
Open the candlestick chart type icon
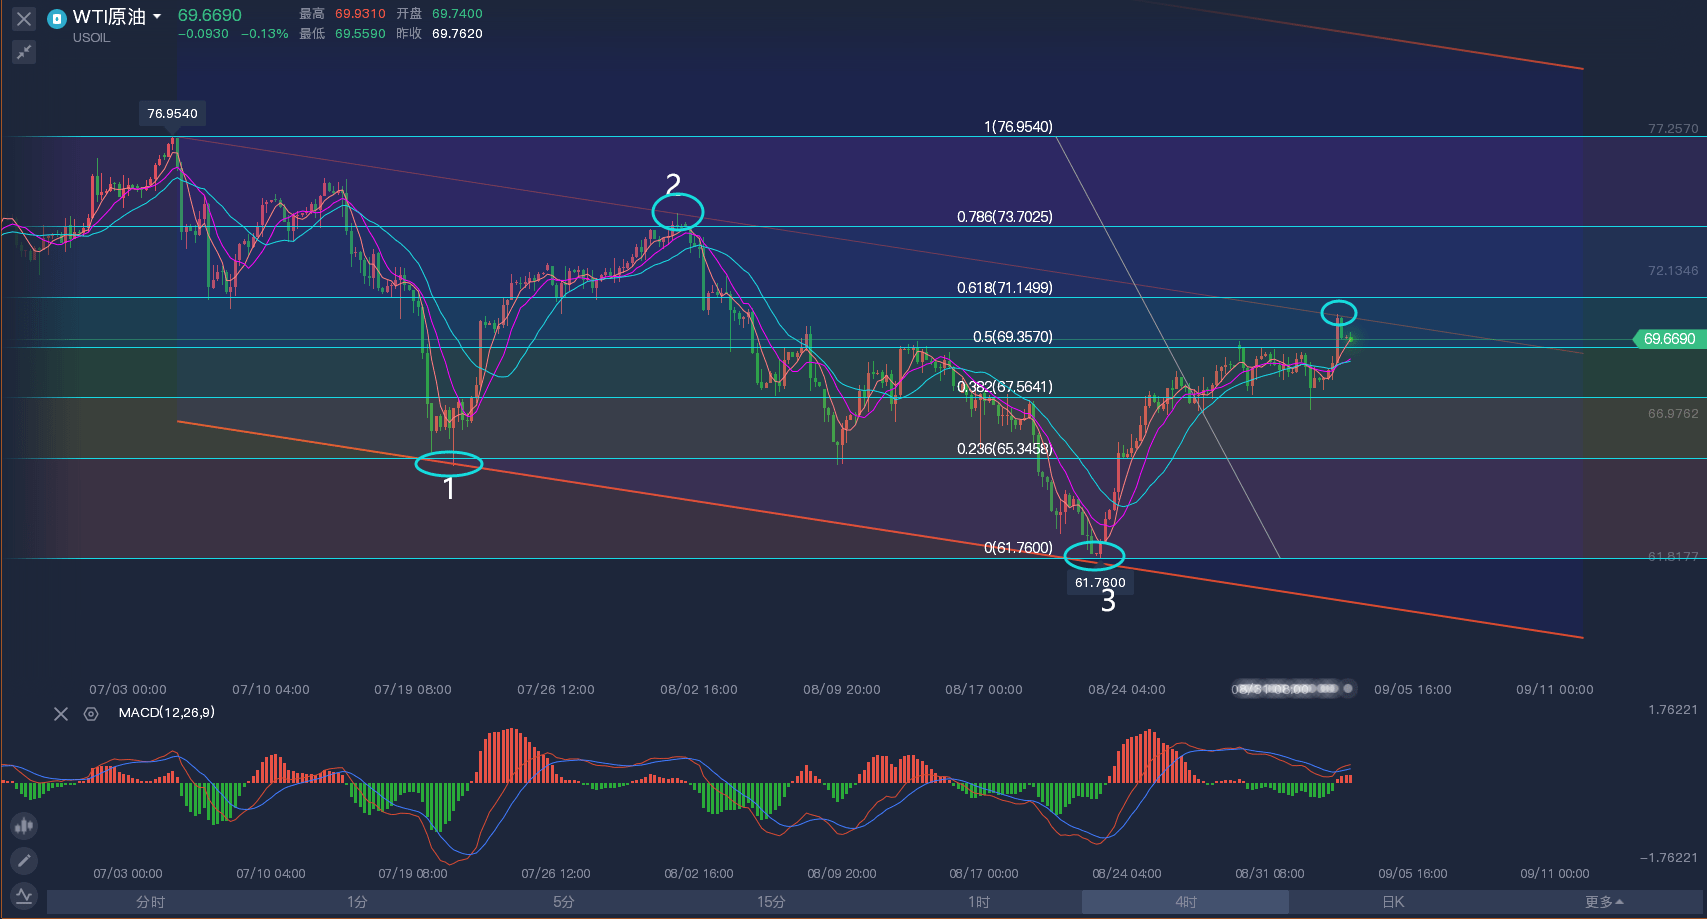[x=24, y=826]
